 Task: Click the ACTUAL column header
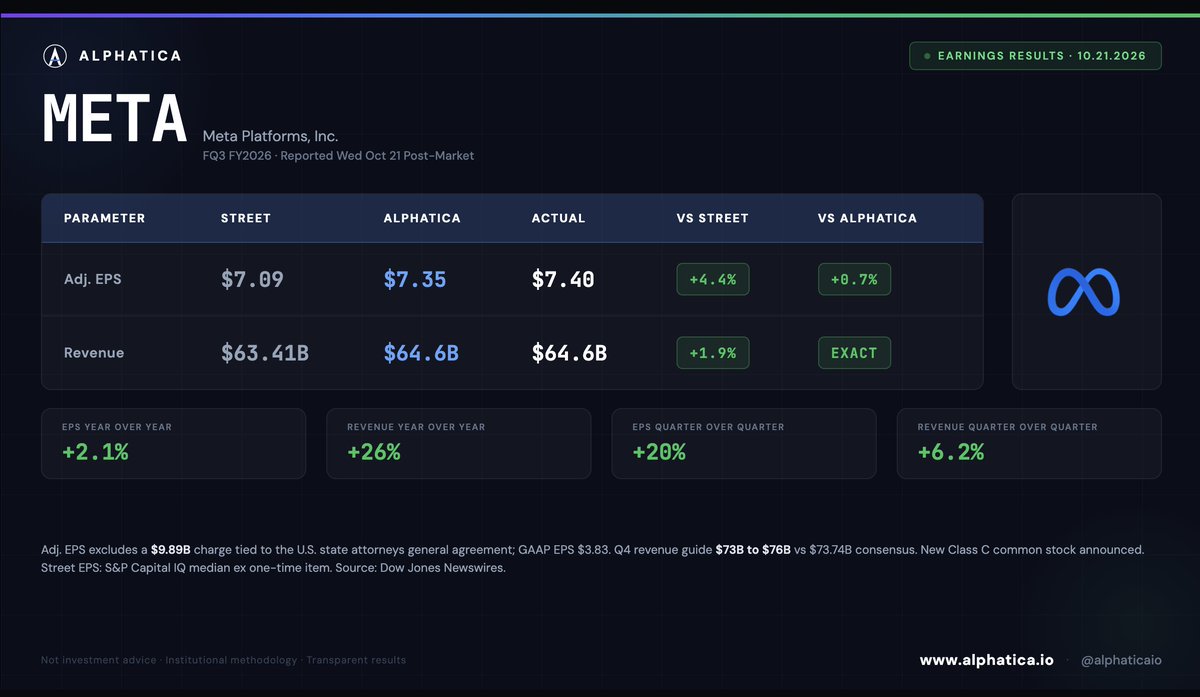(558, 218)
